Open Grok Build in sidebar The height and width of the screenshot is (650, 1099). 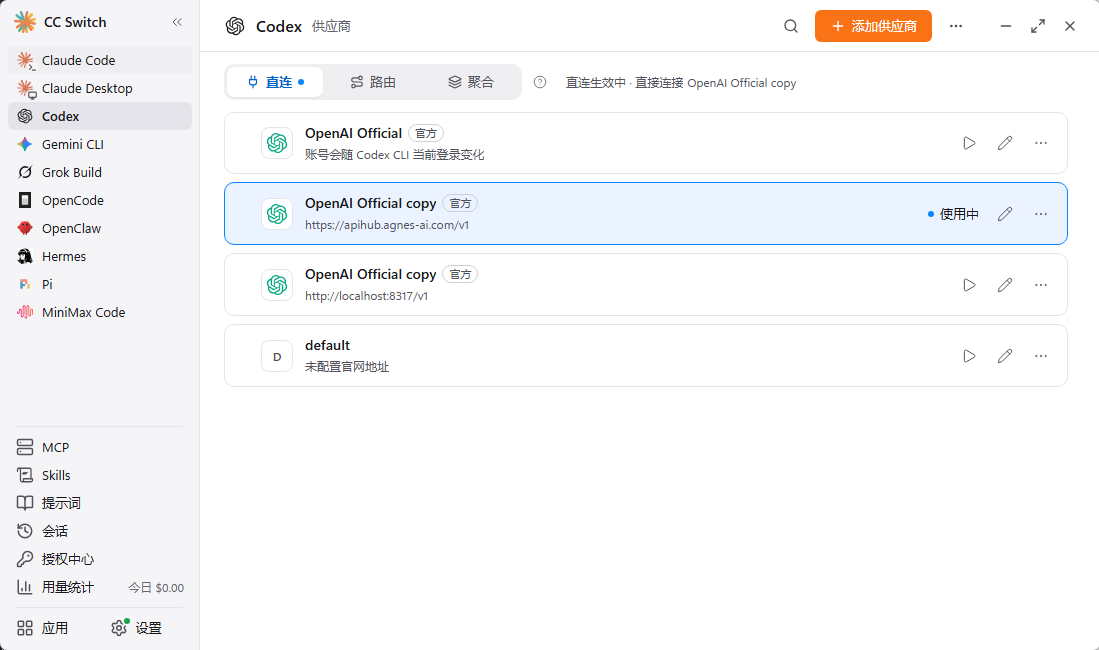pos(100,172)
